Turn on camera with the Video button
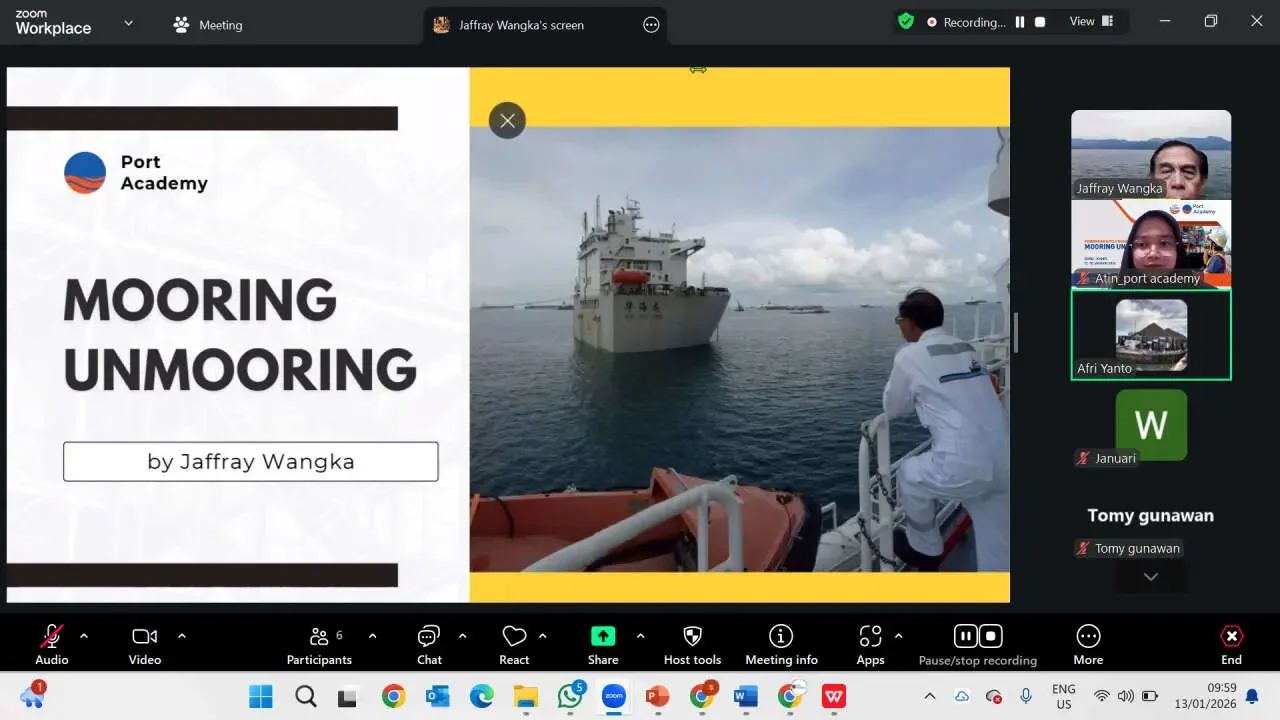The image size is (1280, 720). click(x=145, y=644)
